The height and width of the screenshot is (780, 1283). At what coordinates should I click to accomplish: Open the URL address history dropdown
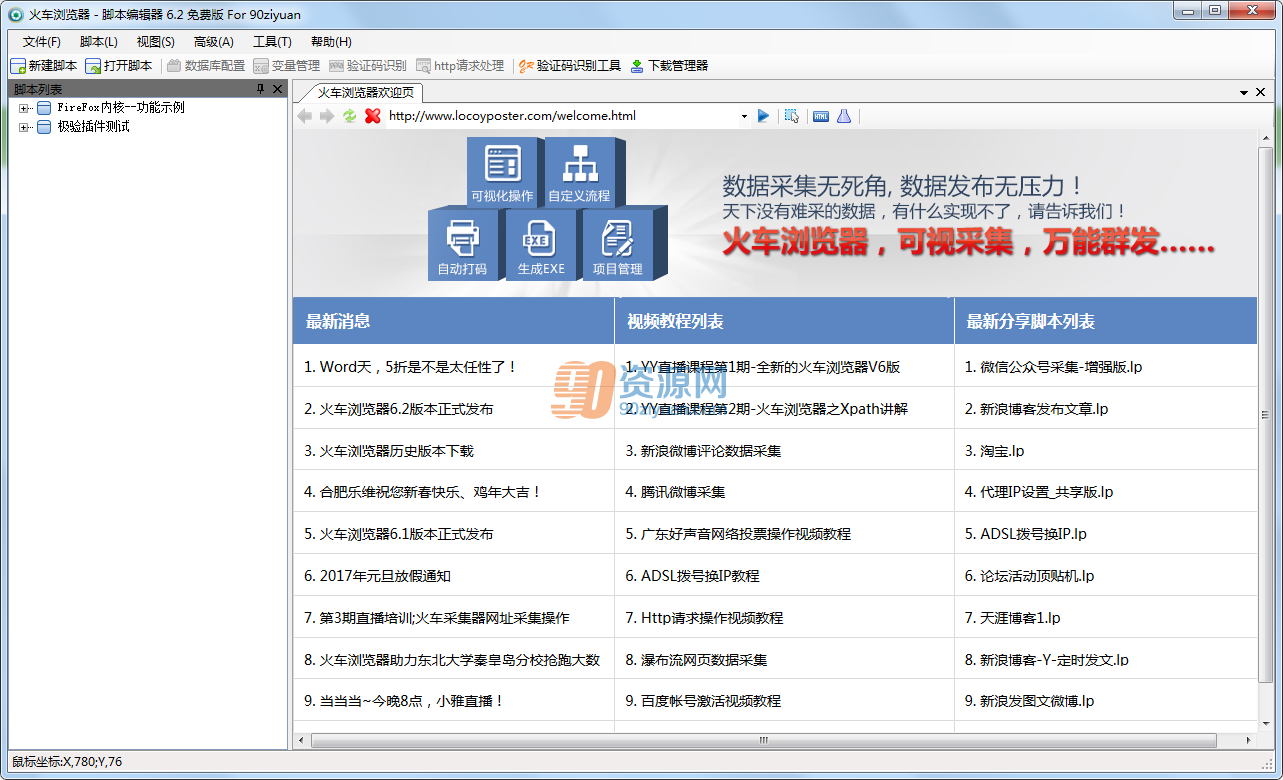744,116
